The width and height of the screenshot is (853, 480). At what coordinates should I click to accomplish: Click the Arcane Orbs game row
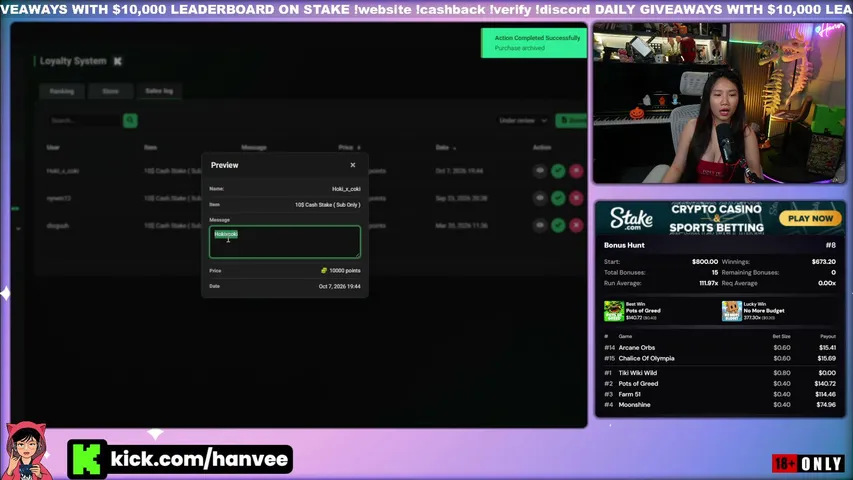720,348
